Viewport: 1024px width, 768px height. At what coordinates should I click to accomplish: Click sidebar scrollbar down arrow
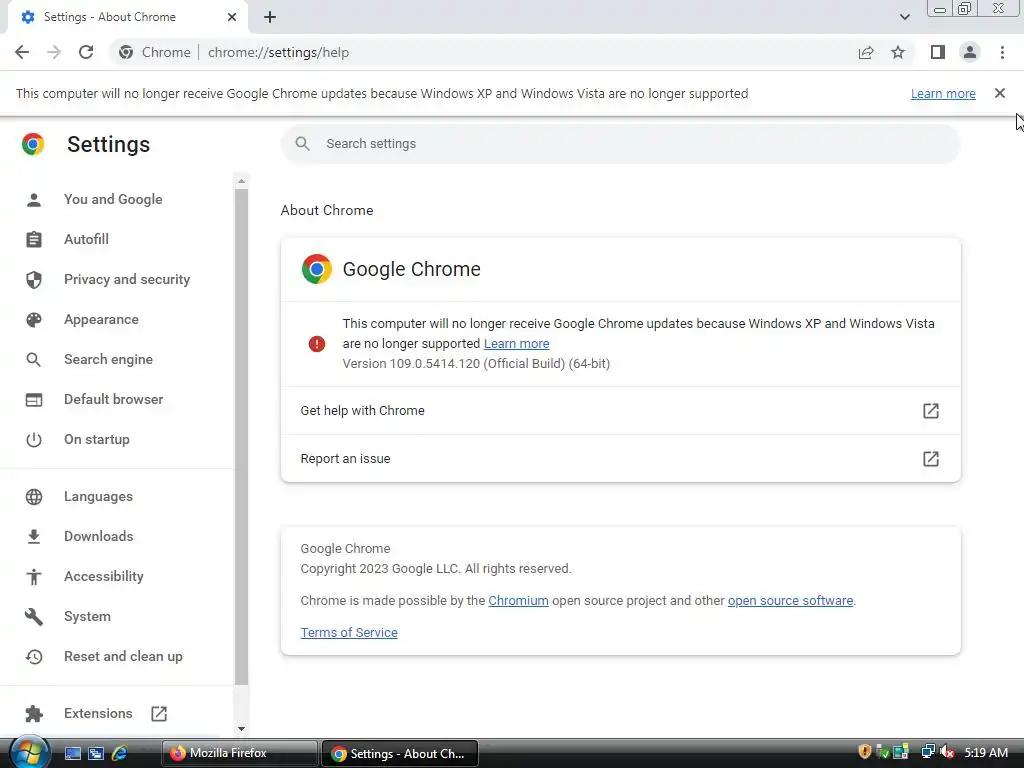pyautogui.click(x=242, y=729)
